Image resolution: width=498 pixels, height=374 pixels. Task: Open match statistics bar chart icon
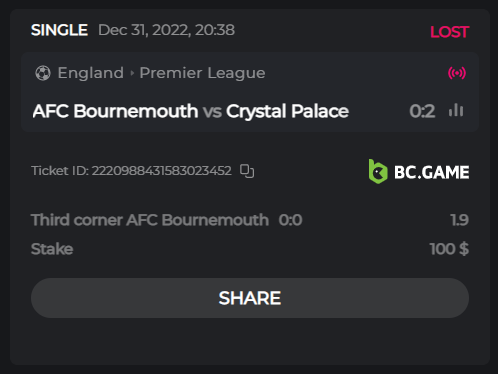(456, 110)
